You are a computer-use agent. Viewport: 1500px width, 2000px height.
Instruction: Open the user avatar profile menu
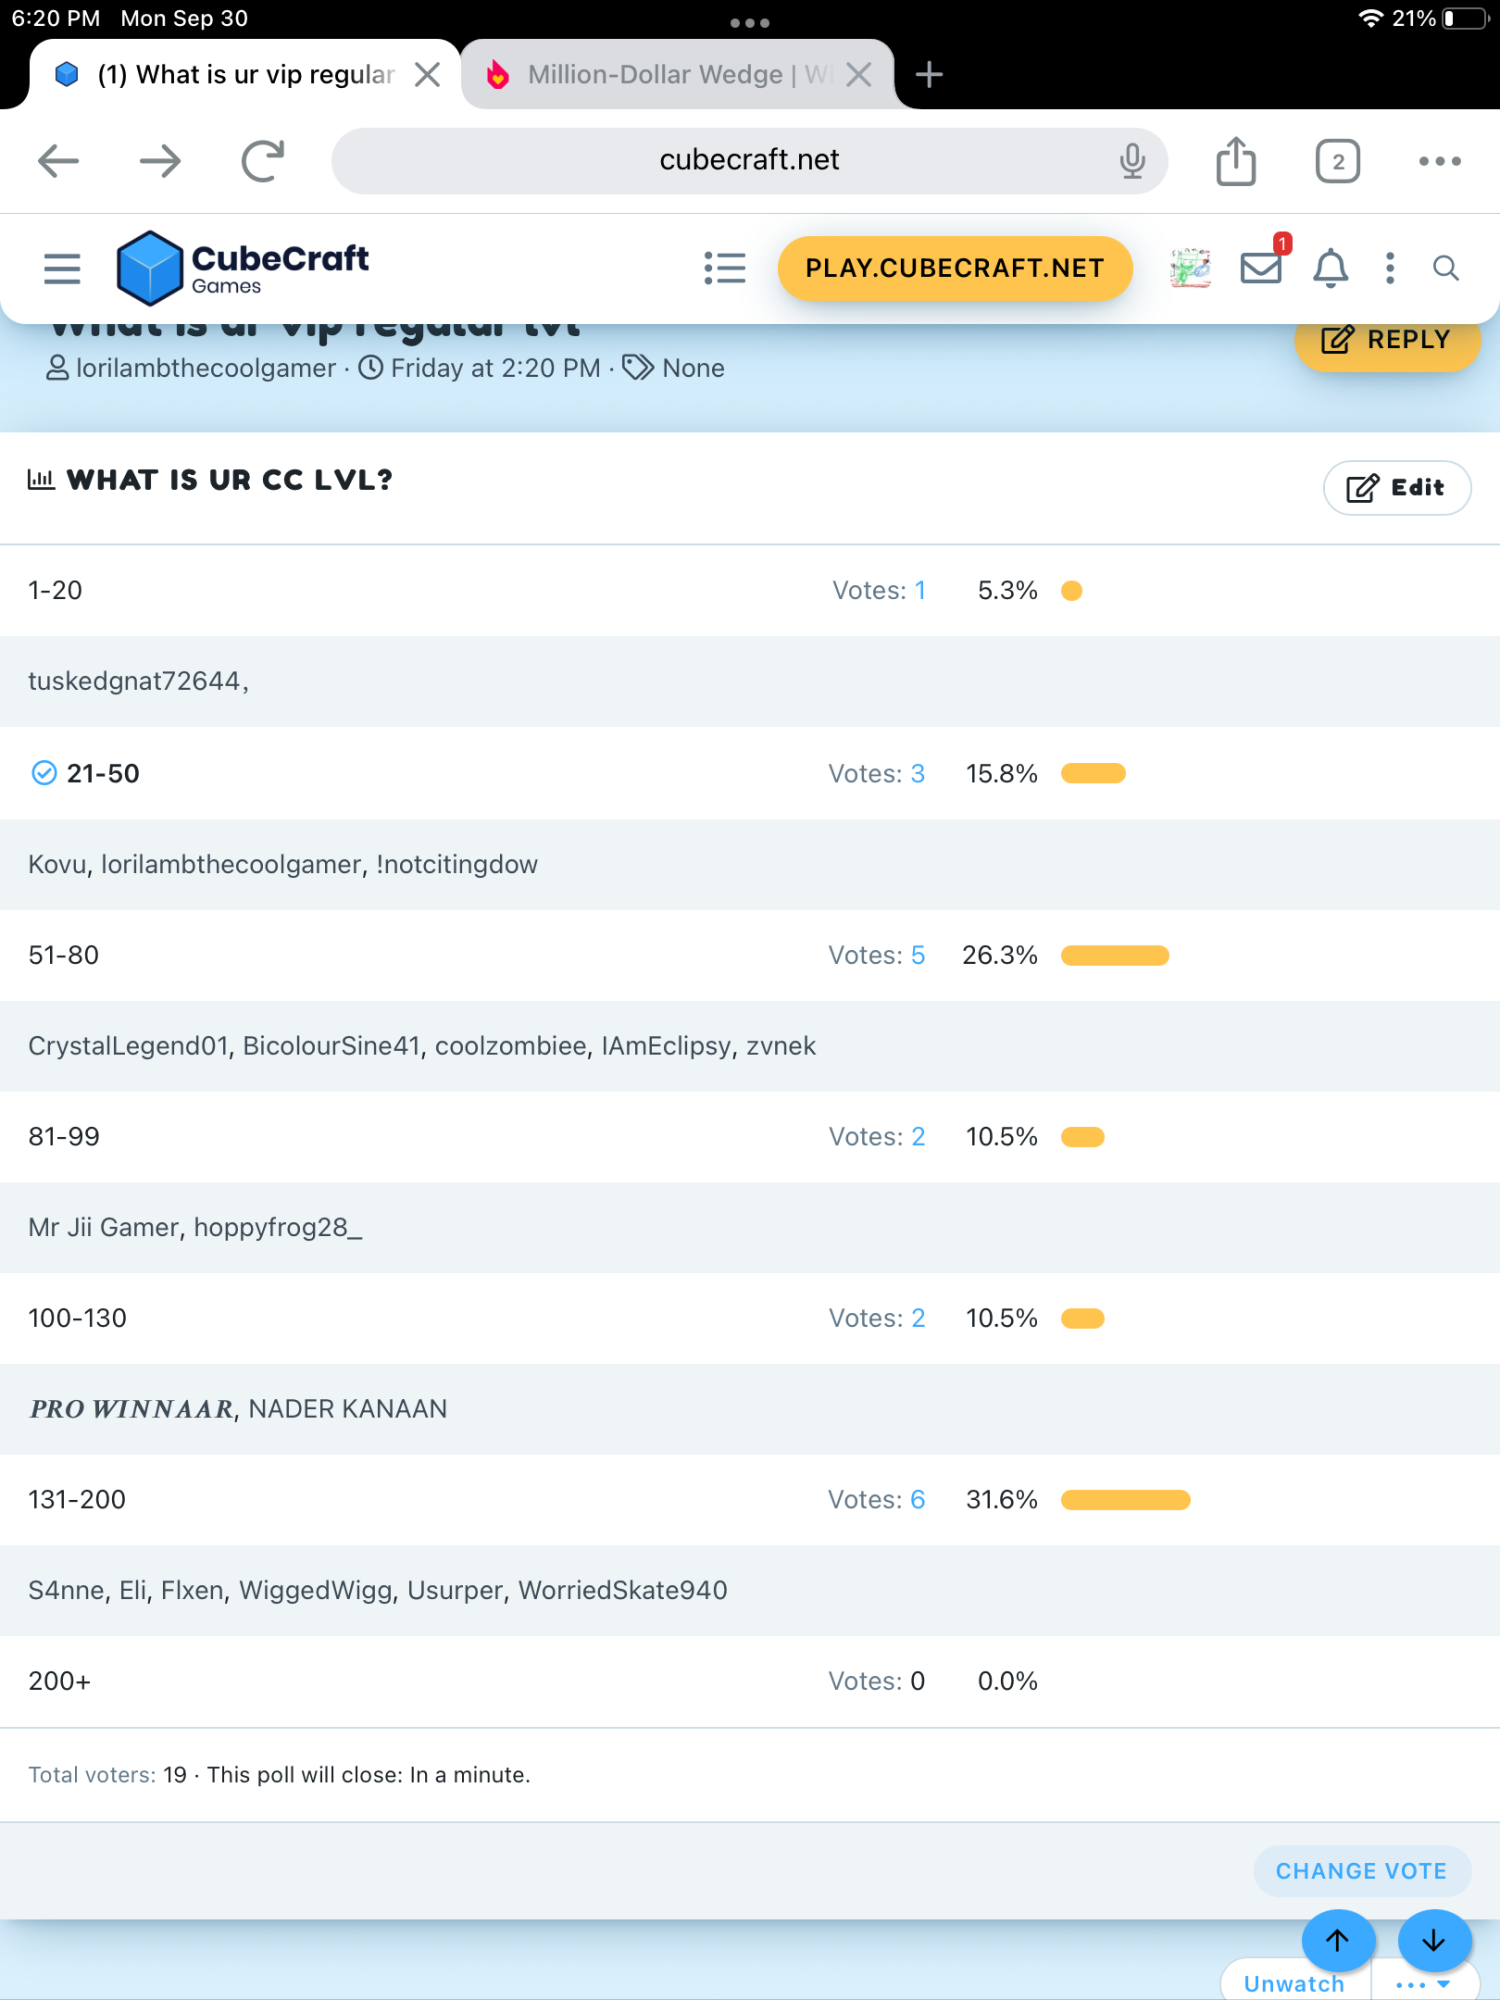[x=1190, y=268]
